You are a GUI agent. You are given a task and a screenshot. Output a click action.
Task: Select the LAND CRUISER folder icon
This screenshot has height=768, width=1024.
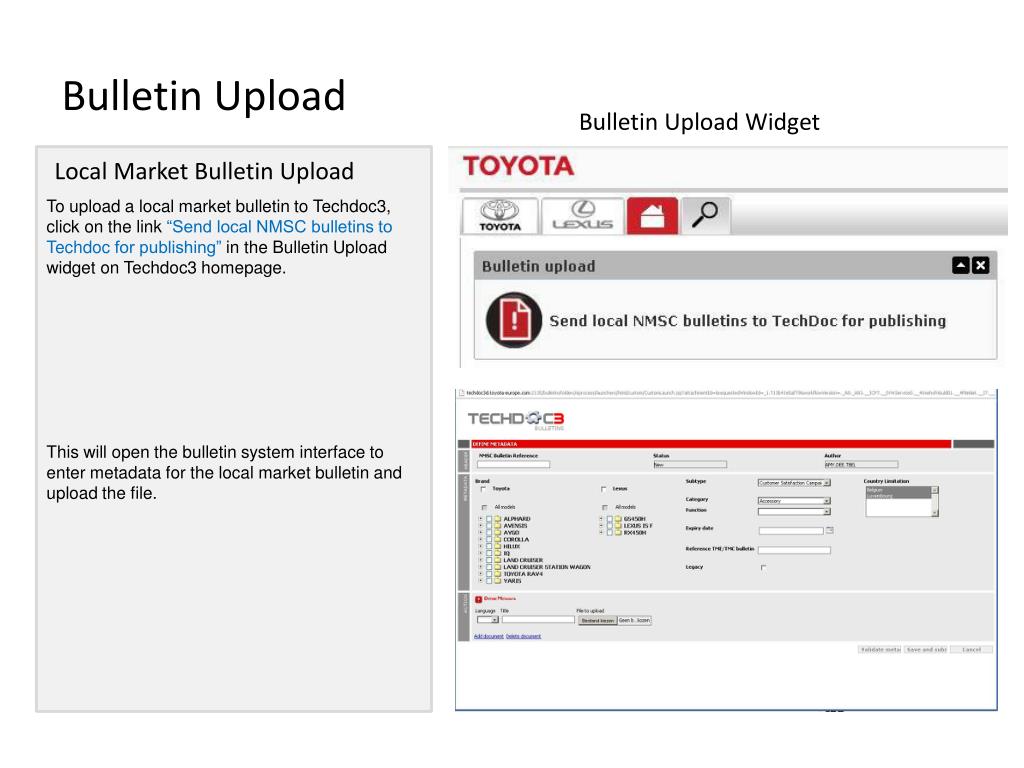[x=498, y=560]
